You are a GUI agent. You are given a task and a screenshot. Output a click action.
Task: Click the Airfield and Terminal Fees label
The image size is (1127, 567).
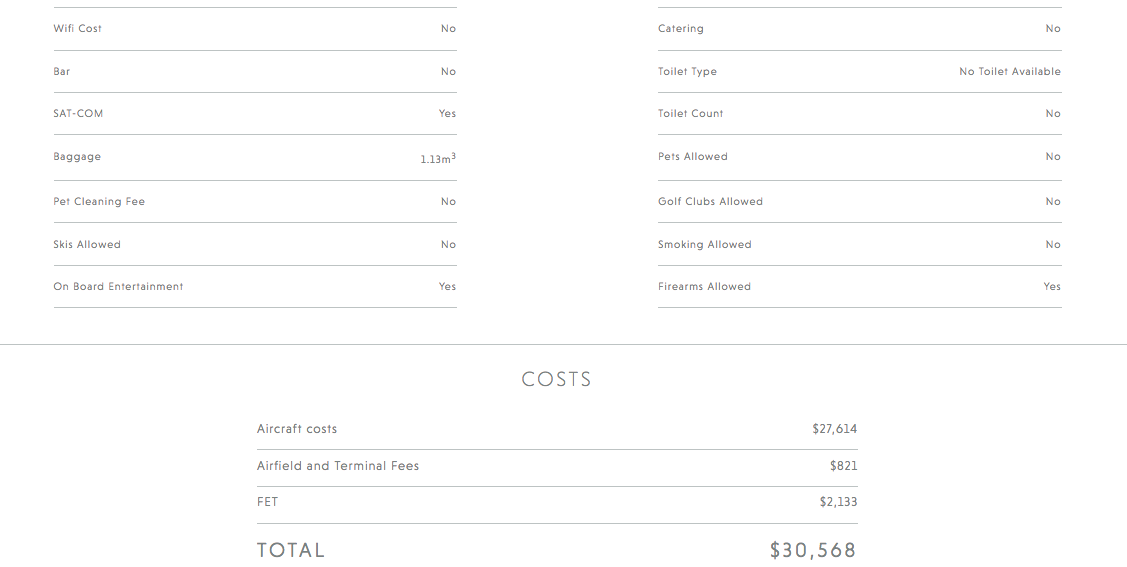[338, 466]
